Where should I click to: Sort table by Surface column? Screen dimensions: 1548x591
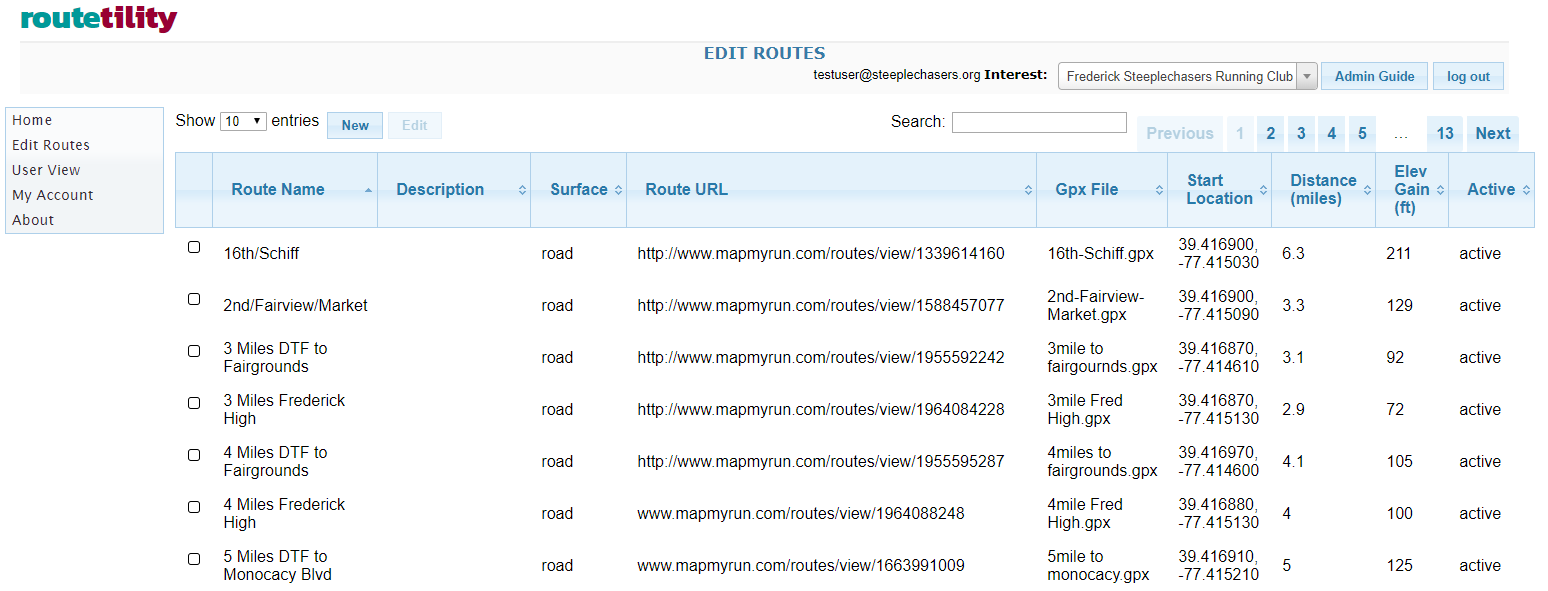click(579, 190)
